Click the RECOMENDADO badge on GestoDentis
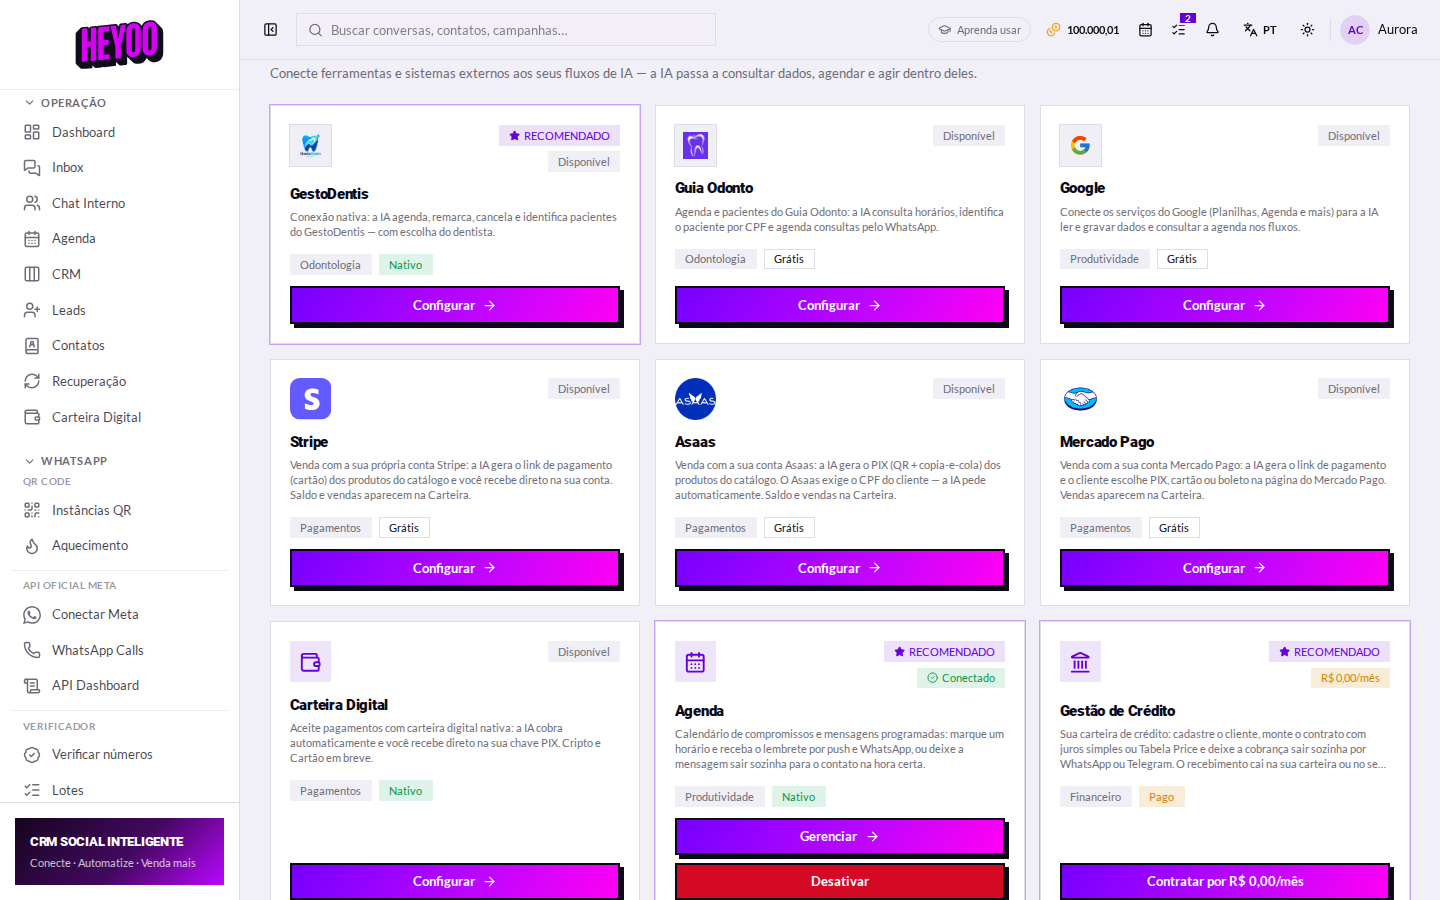1440x900 pixels. pos(559,136)
